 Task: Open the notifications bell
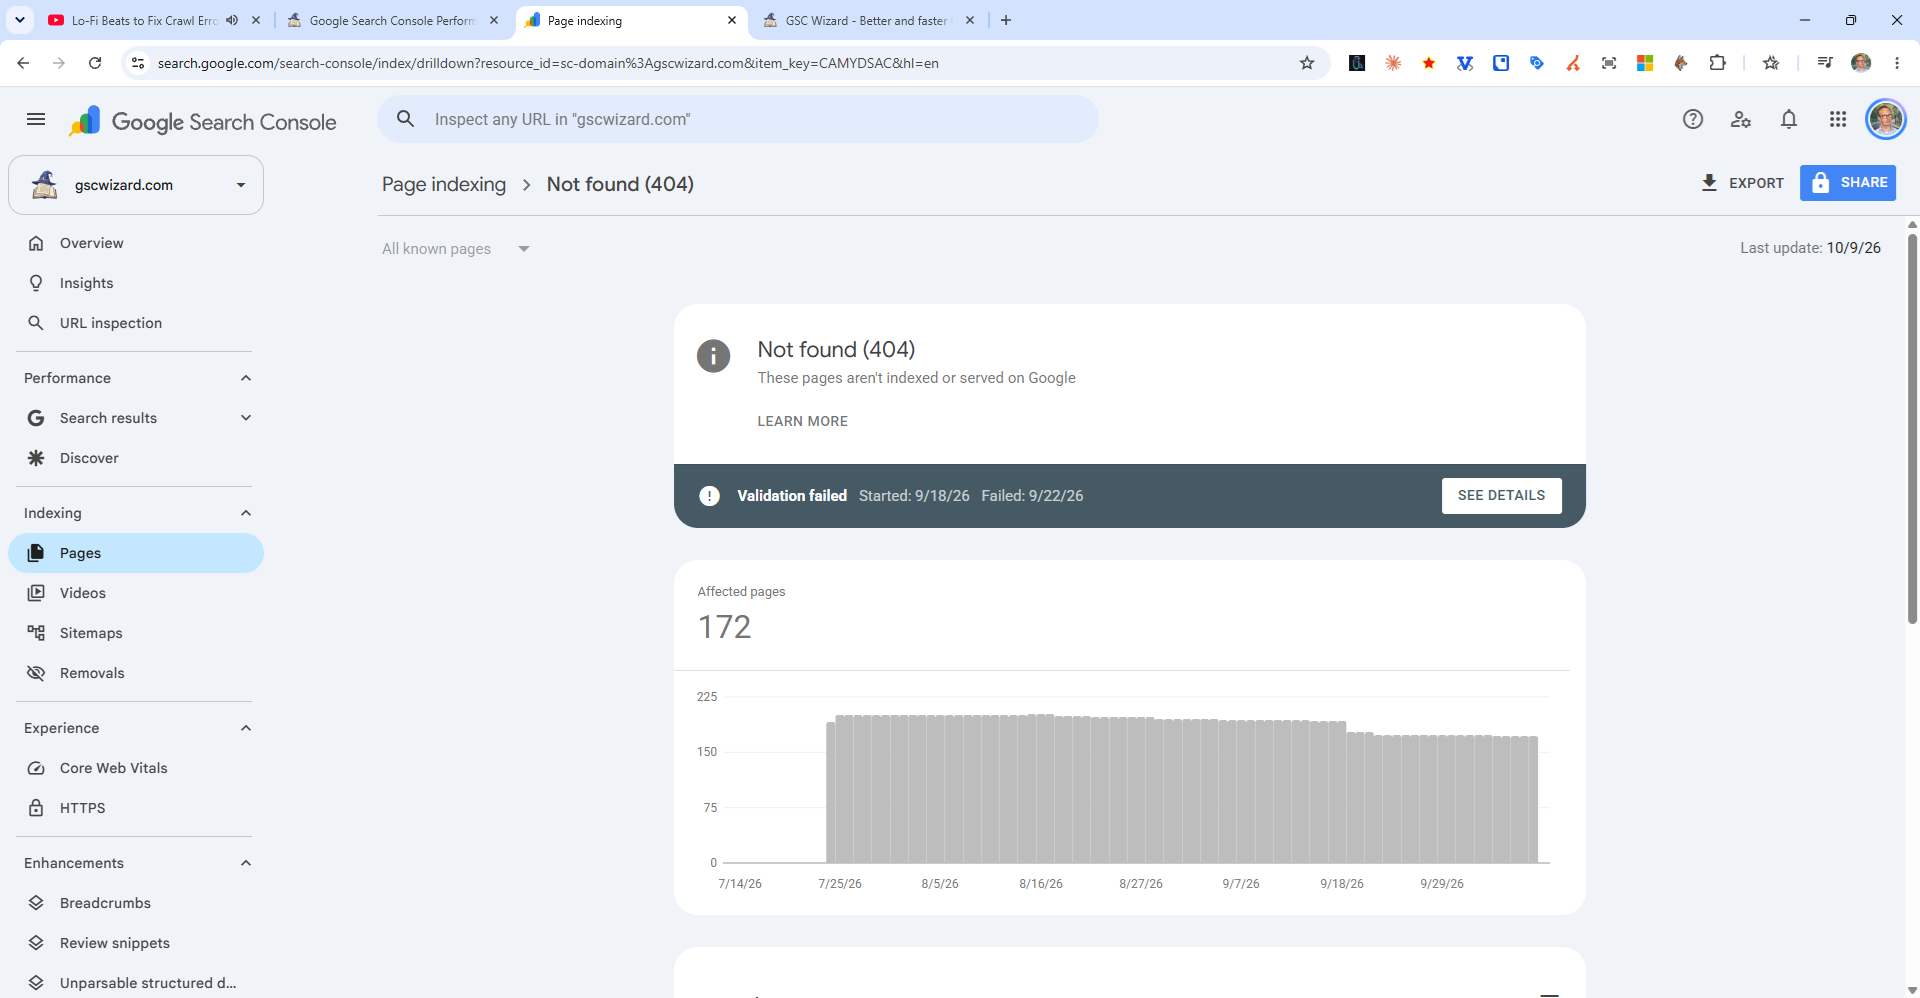pos(1789,120)
